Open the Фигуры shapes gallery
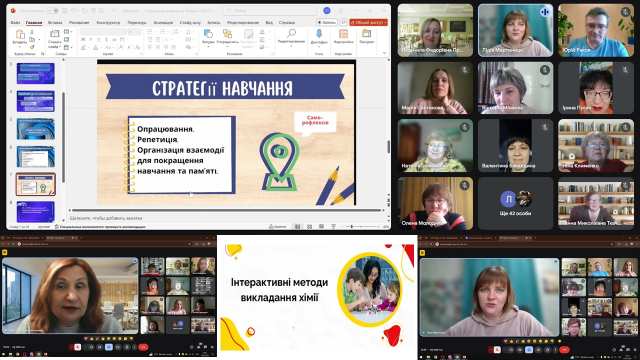 tap(208, 37)
